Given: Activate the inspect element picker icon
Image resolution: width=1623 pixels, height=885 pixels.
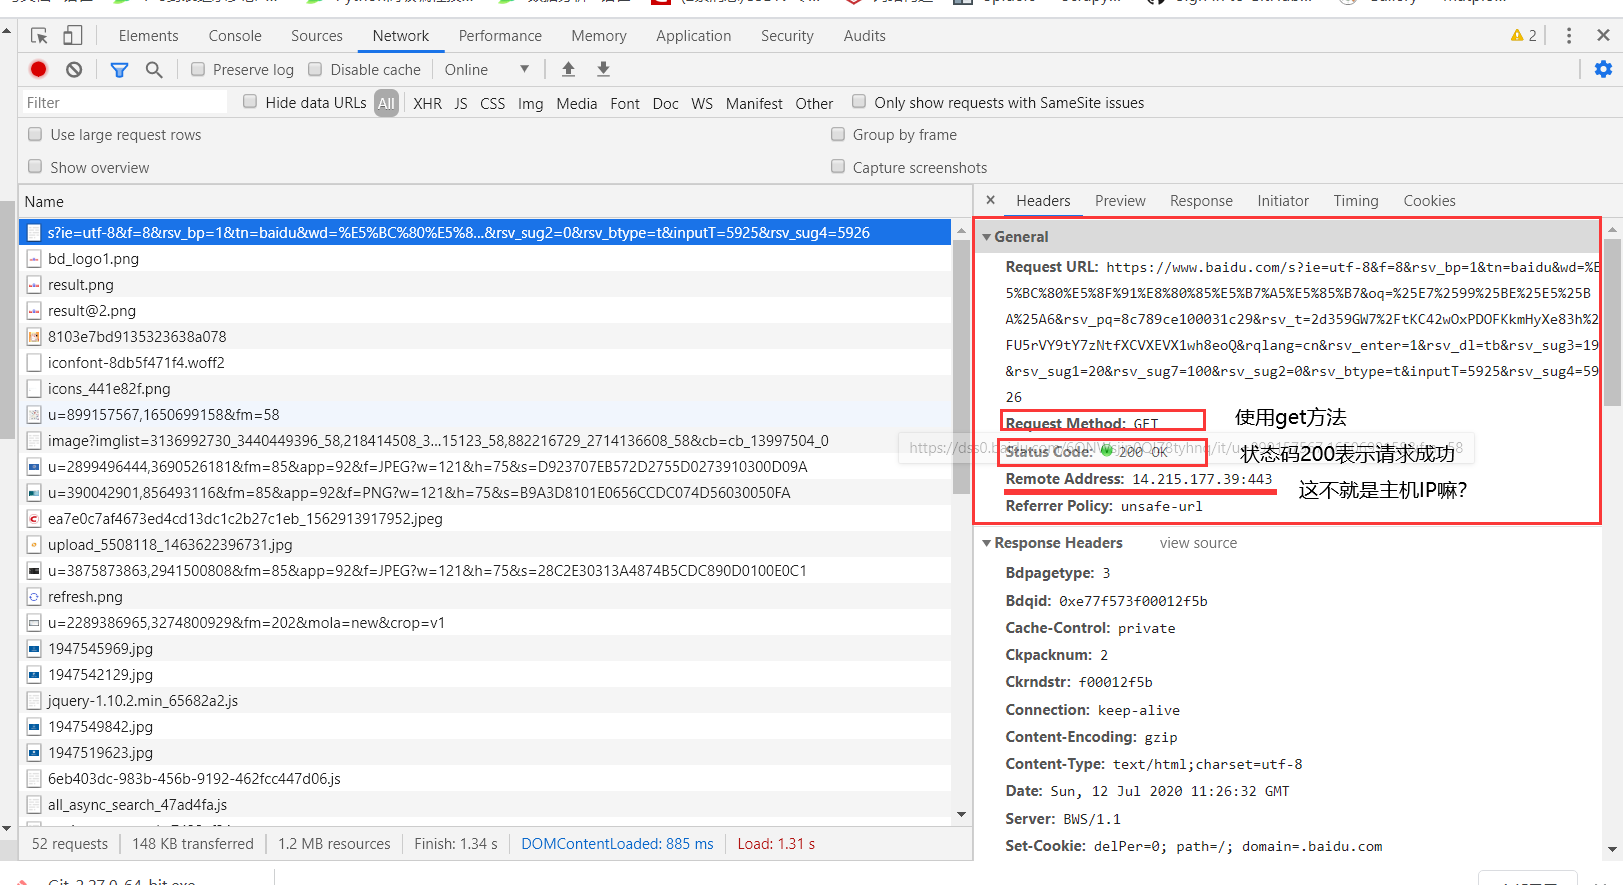Looking at the screenshot, I should (x=39, y=36).
